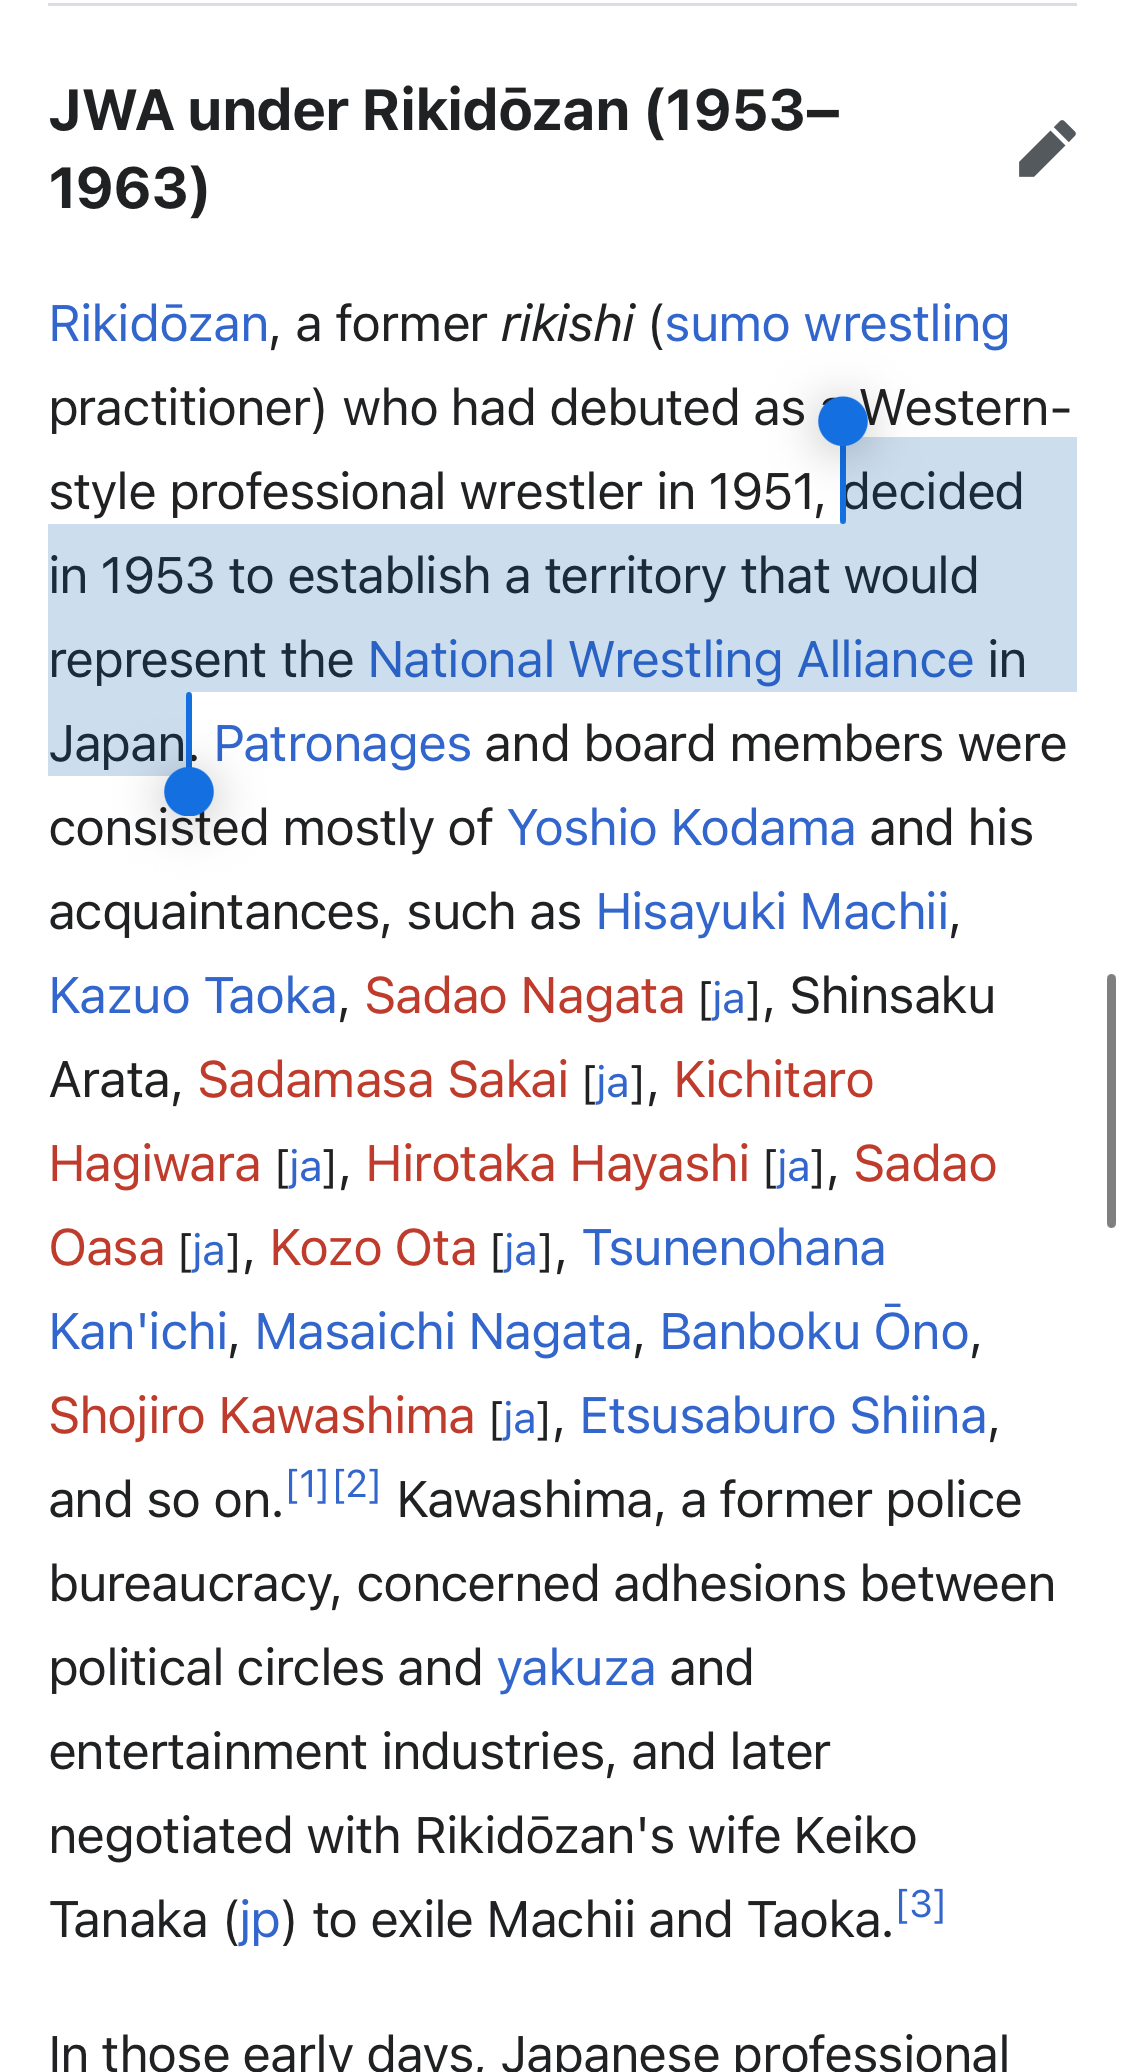
Task: Open the Sadamasa Sakai red link
Action: click(383, 1081)
